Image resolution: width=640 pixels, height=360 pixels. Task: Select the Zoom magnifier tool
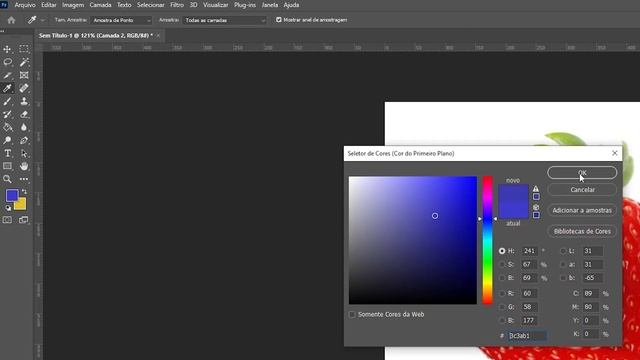[7, 179]
